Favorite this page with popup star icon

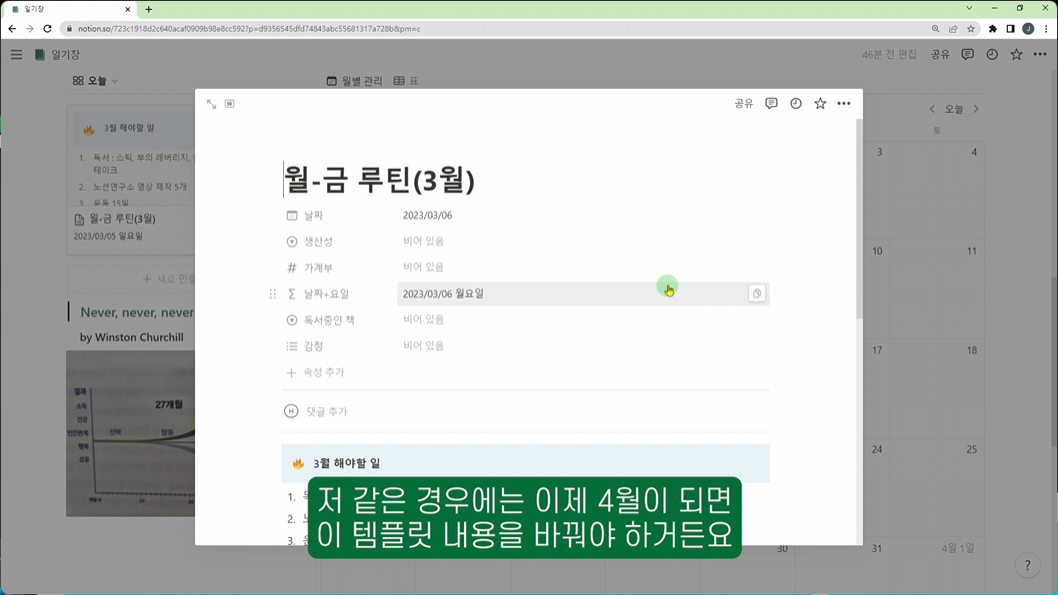[x=820, y=103]
